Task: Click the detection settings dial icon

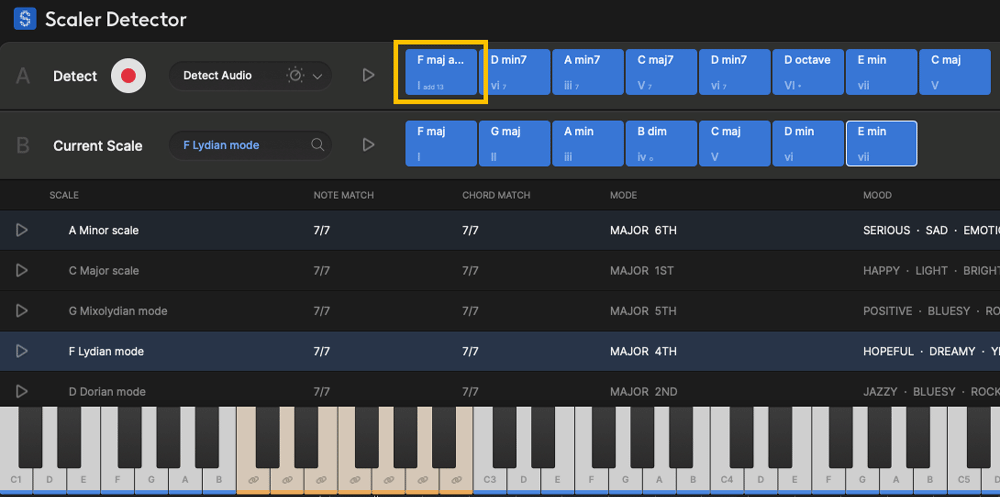Action: 295,76
